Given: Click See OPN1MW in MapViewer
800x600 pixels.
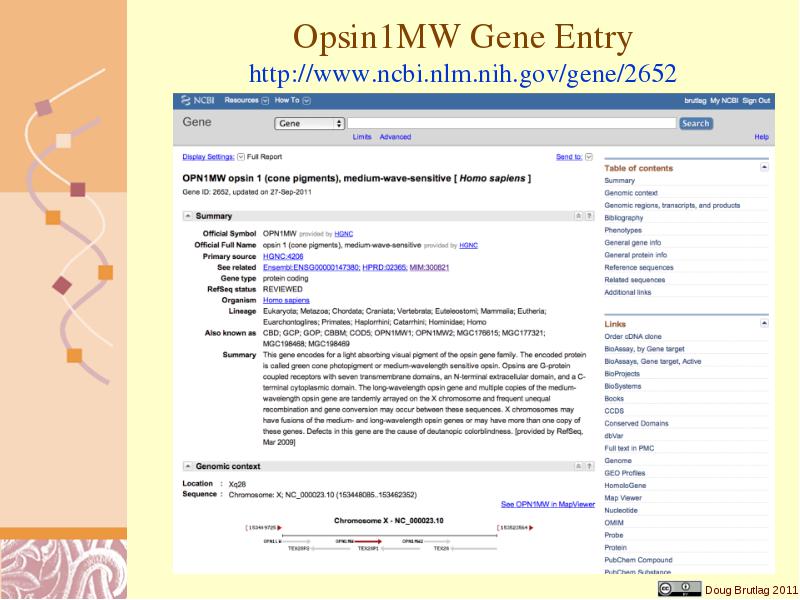Looking at the screenshot, I should click(548, 504).
